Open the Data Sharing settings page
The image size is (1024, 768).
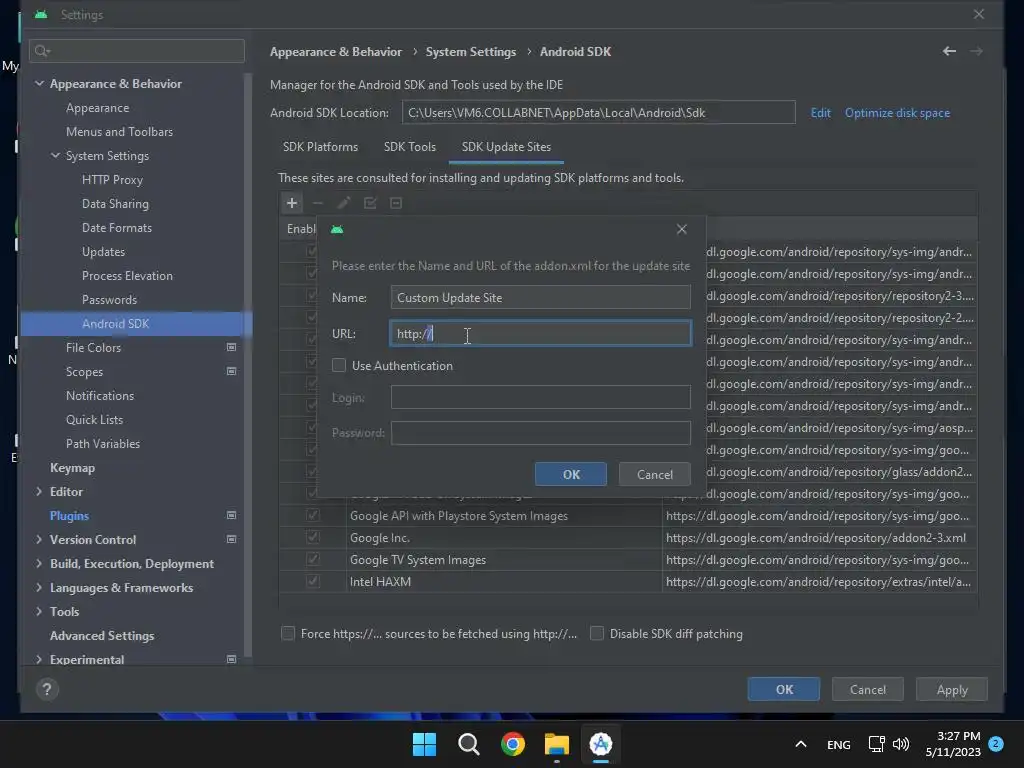(x=115, y=204)
